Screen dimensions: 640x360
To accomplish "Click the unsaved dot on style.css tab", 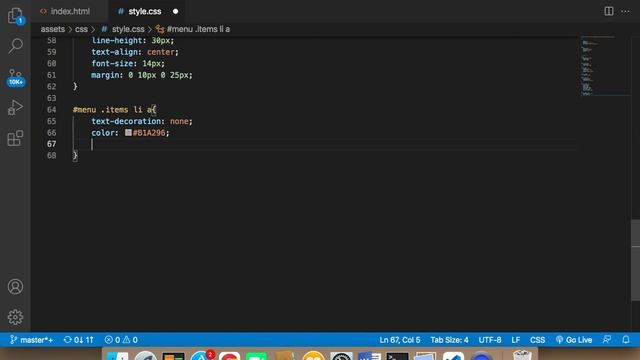I will [x=176, y=11].
